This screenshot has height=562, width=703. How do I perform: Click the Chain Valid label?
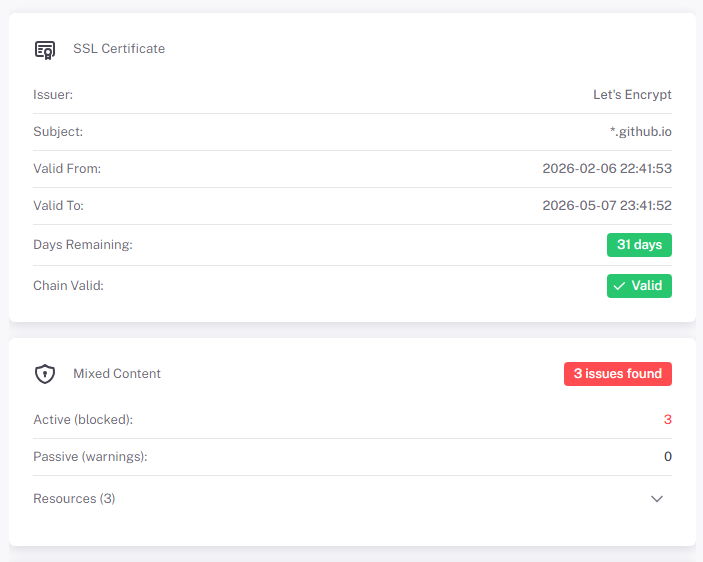click(x=68, y=286)
